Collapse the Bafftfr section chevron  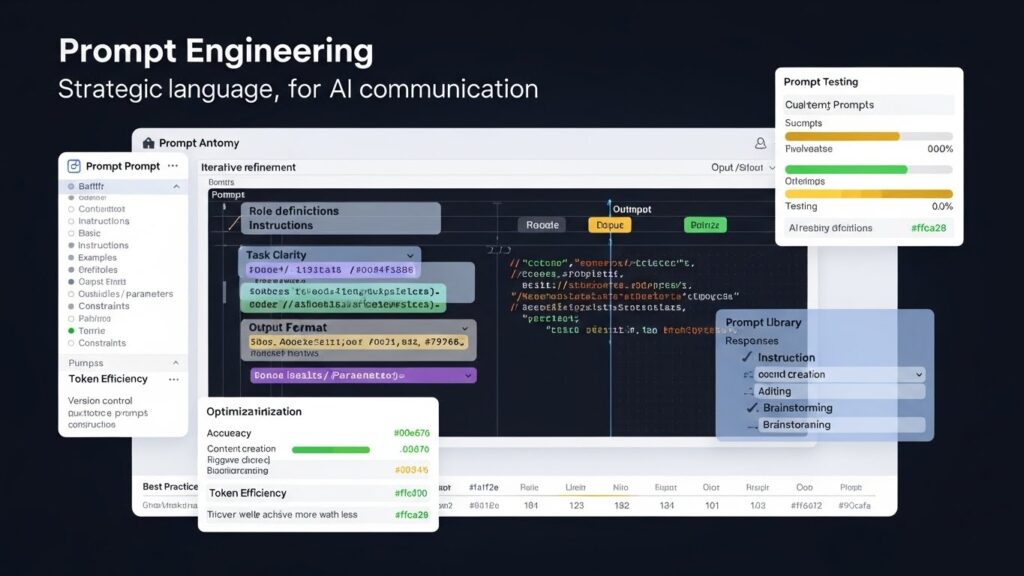(177, 187)
